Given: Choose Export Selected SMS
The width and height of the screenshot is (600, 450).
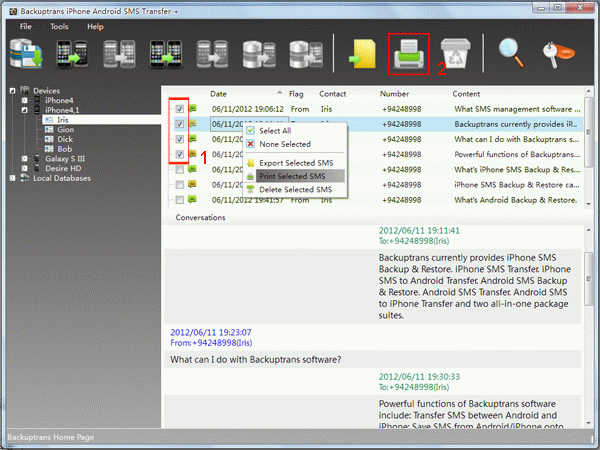Looking at the screenshot, I should click(295, 163).
